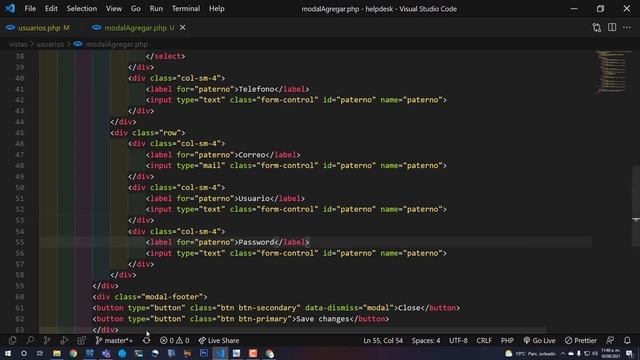
Task: Click 'type="mail"' on line 48
Action: pyautogui.click(x=200, y=165)
